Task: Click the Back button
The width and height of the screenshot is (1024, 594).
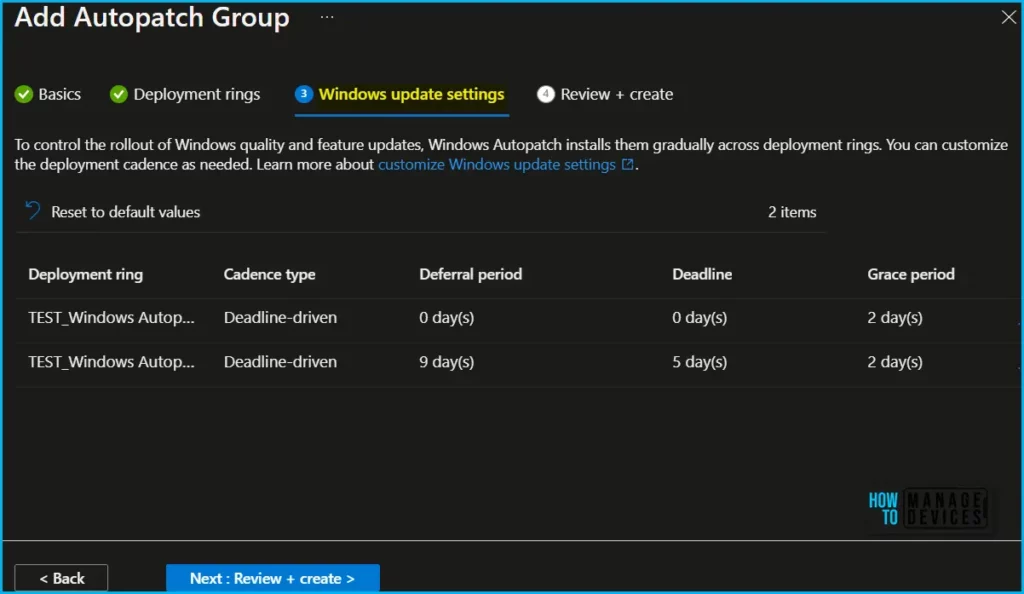Action: pyautogui.click(x=61, y=578)
